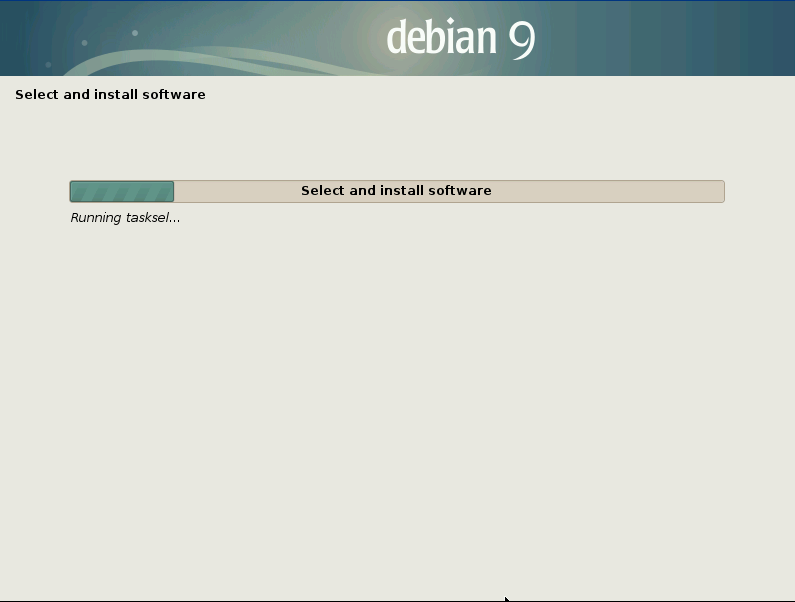The image size is (795, 602).
Task: Click the top-left page heading text
Action: [110, 95]
